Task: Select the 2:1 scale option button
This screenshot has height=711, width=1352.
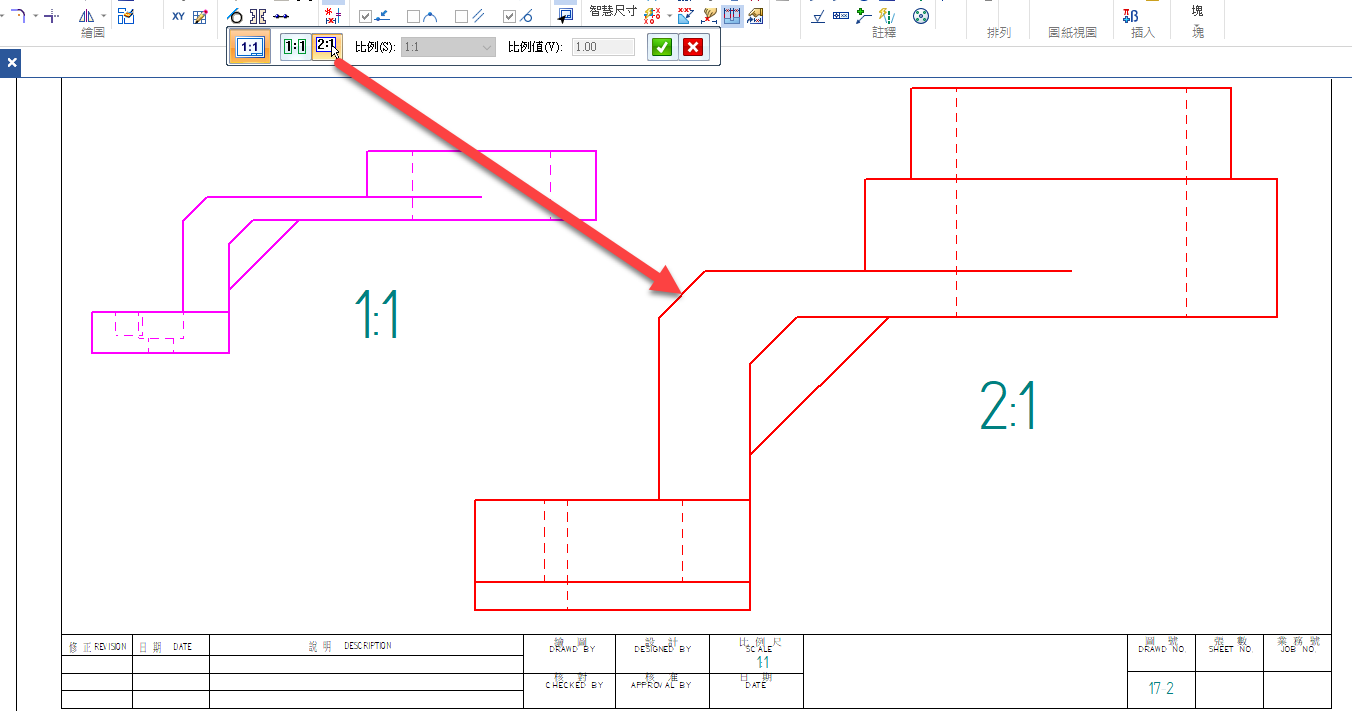Action: tap(326, 46)
